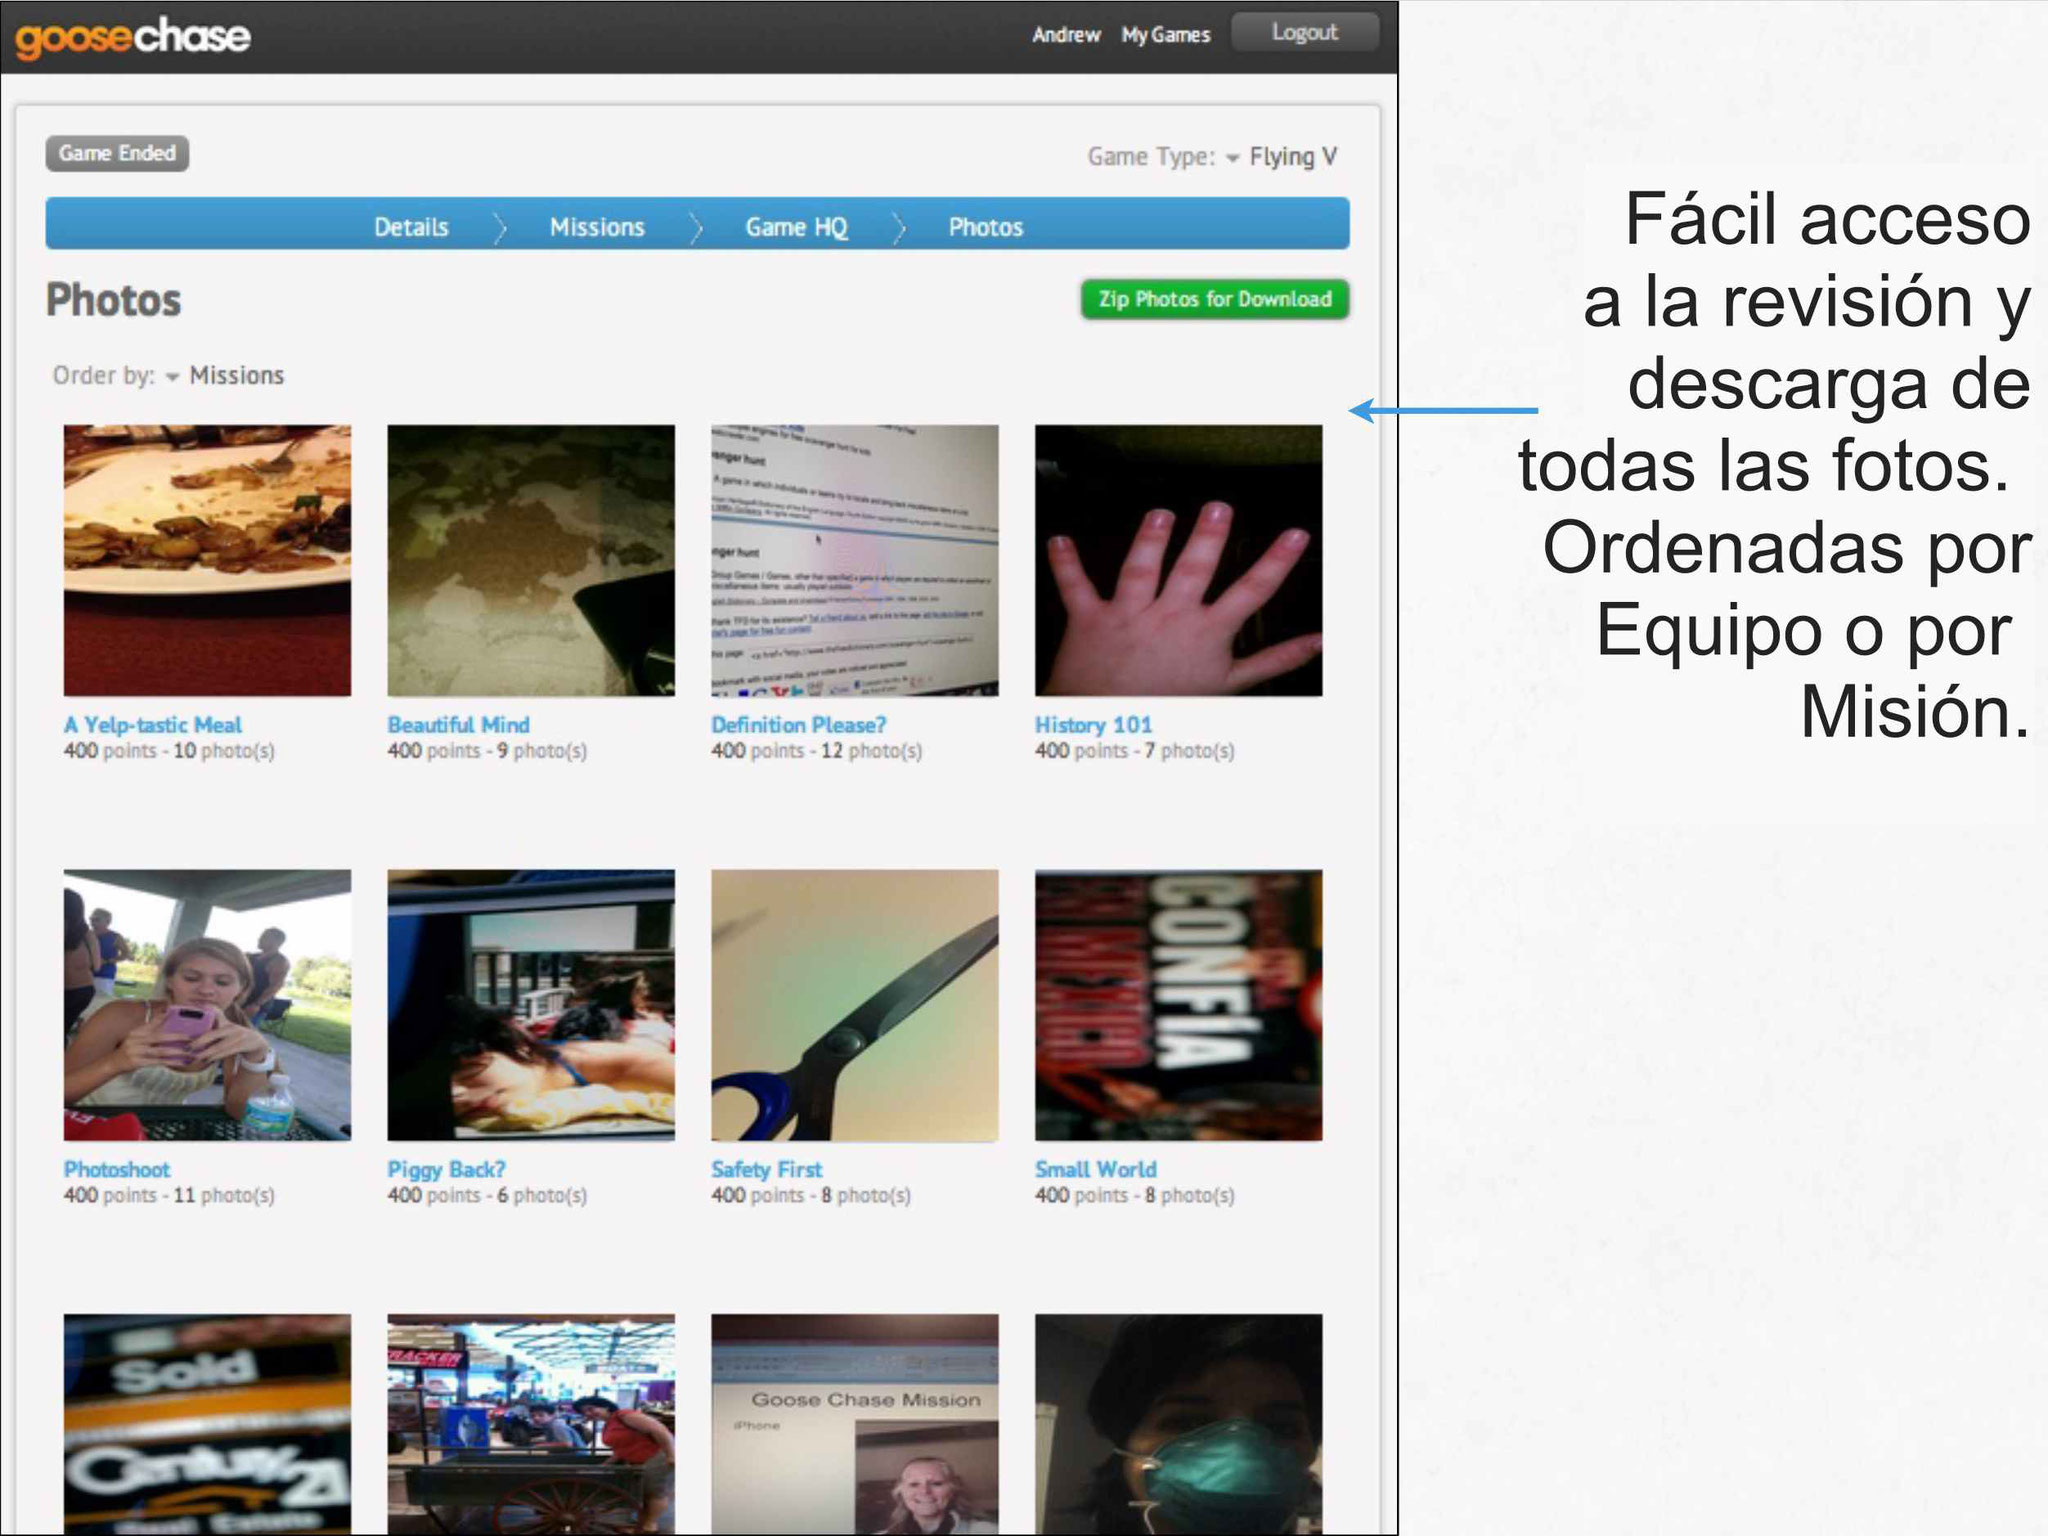This screenshot has width=2048, height=1536.
Task: Open the History 101 hand thumbnail
Action: (1178, 560)
